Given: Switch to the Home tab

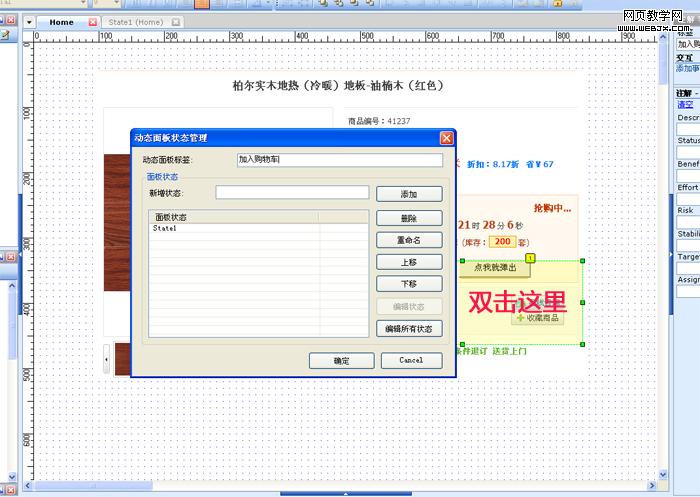Looking at the screenshot, I should coord(61,22).
